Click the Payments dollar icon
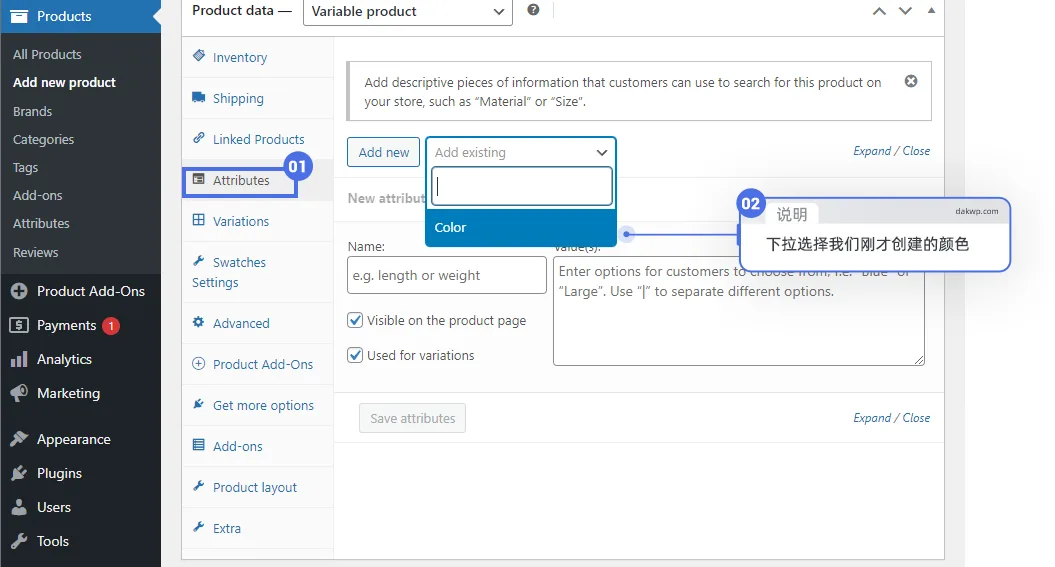 (19, 325)
